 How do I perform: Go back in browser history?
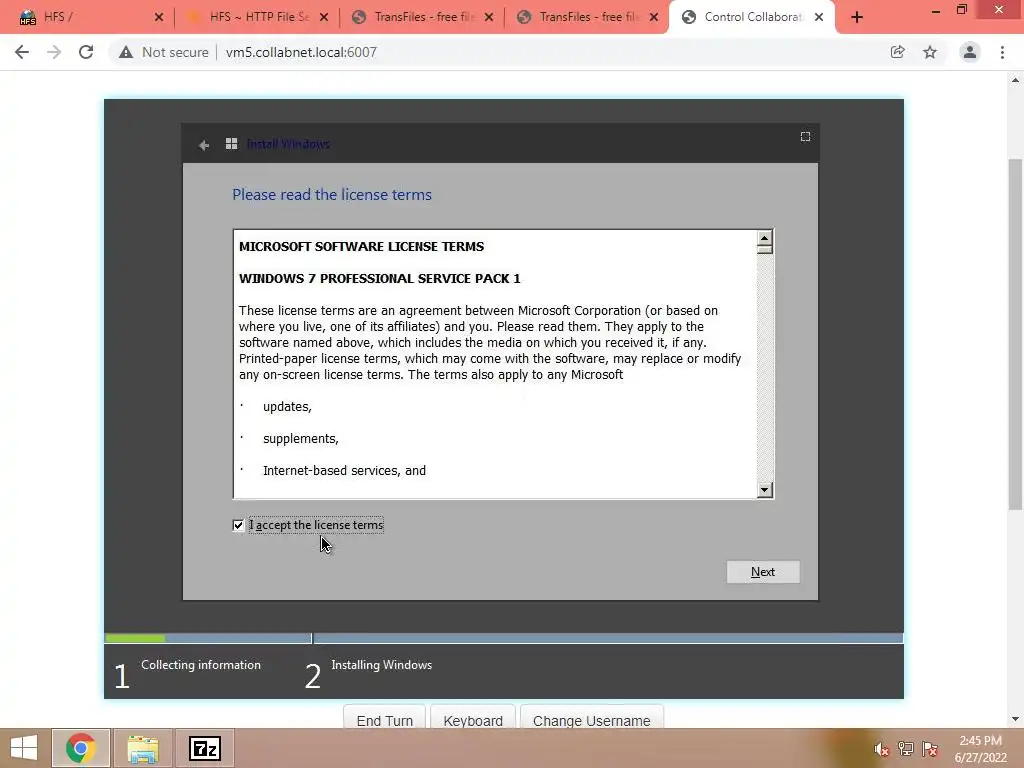(x=22, y=52)
